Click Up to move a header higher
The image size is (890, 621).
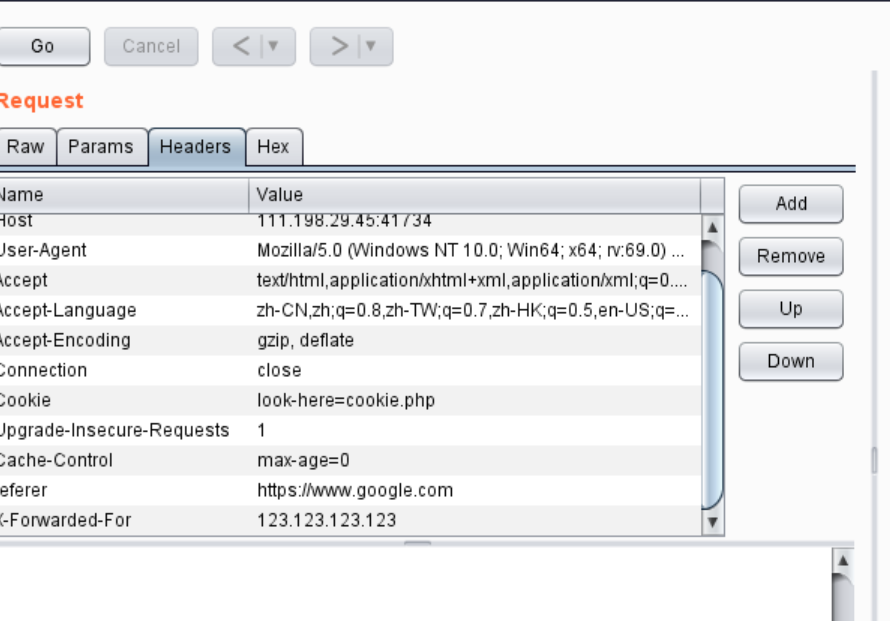pyautogui.click(x=790, y=309)
